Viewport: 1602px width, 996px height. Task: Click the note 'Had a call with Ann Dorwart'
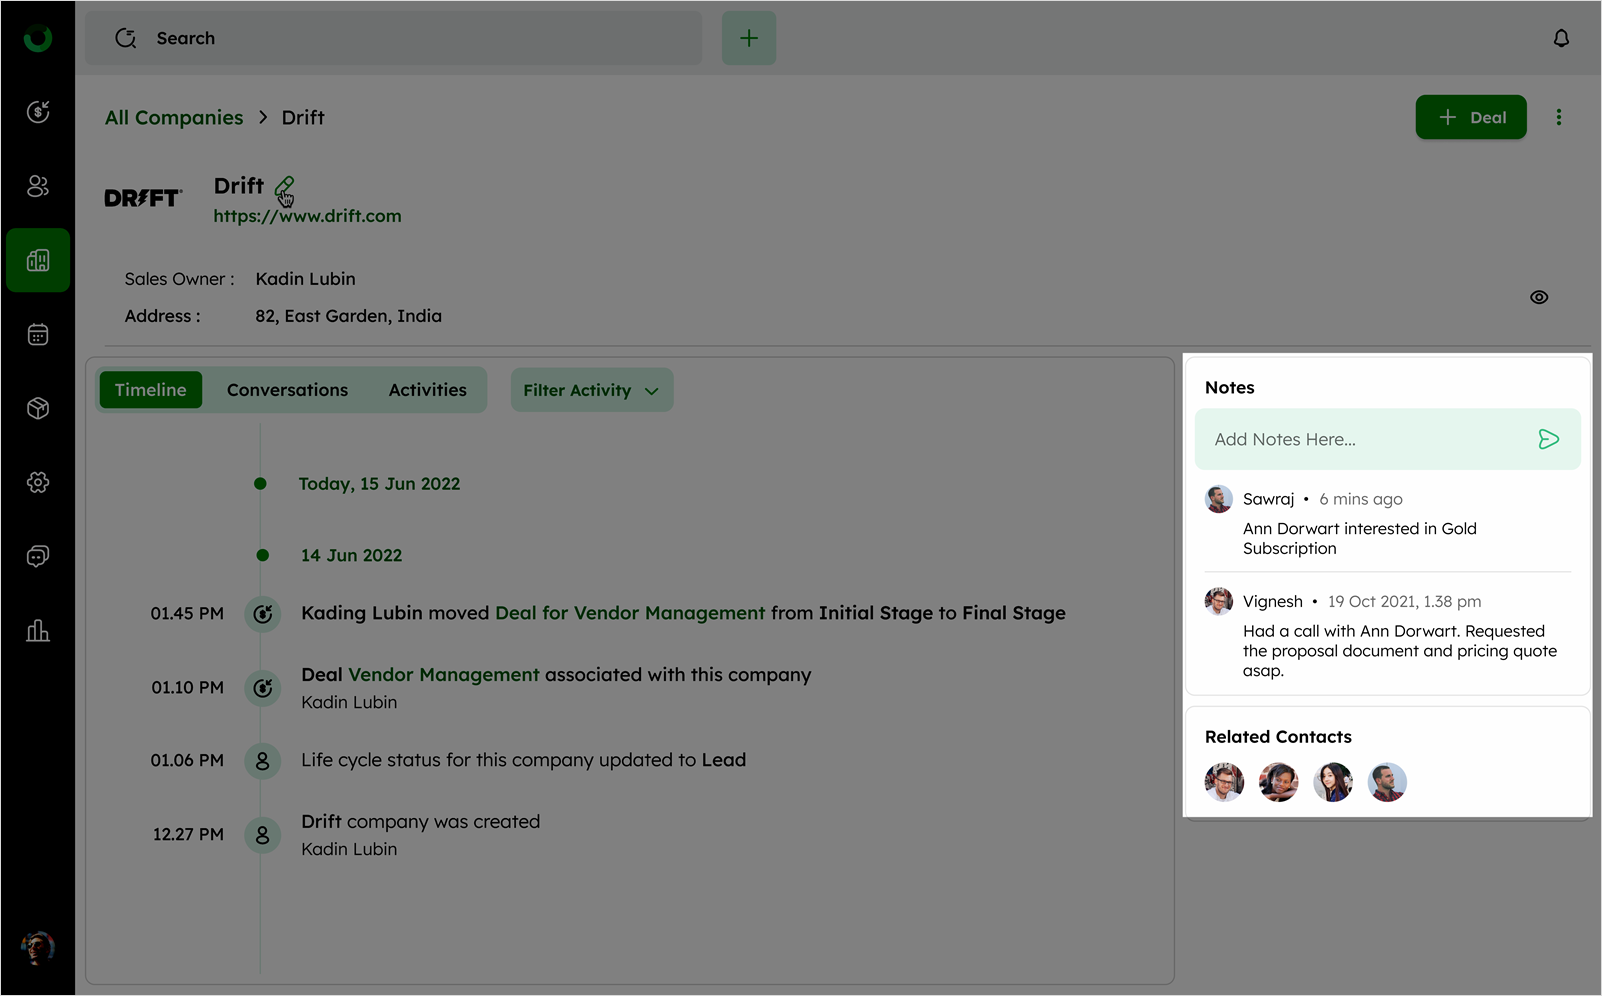coord(1400,651)
